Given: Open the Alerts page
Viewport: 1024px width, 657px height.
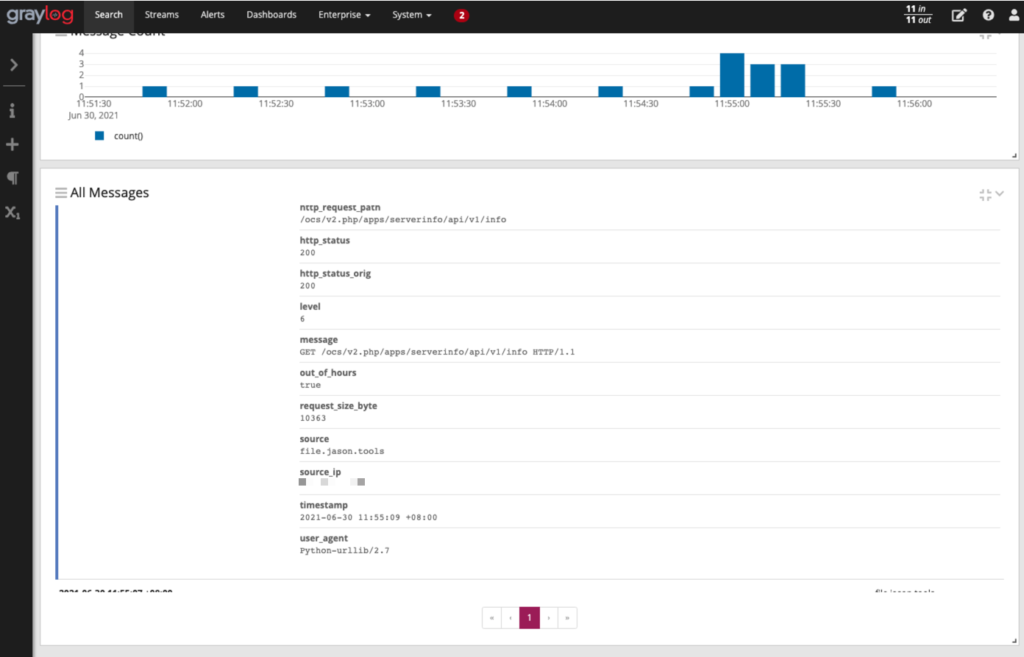Looking at the screenshot, I should (x=212, y=14).
